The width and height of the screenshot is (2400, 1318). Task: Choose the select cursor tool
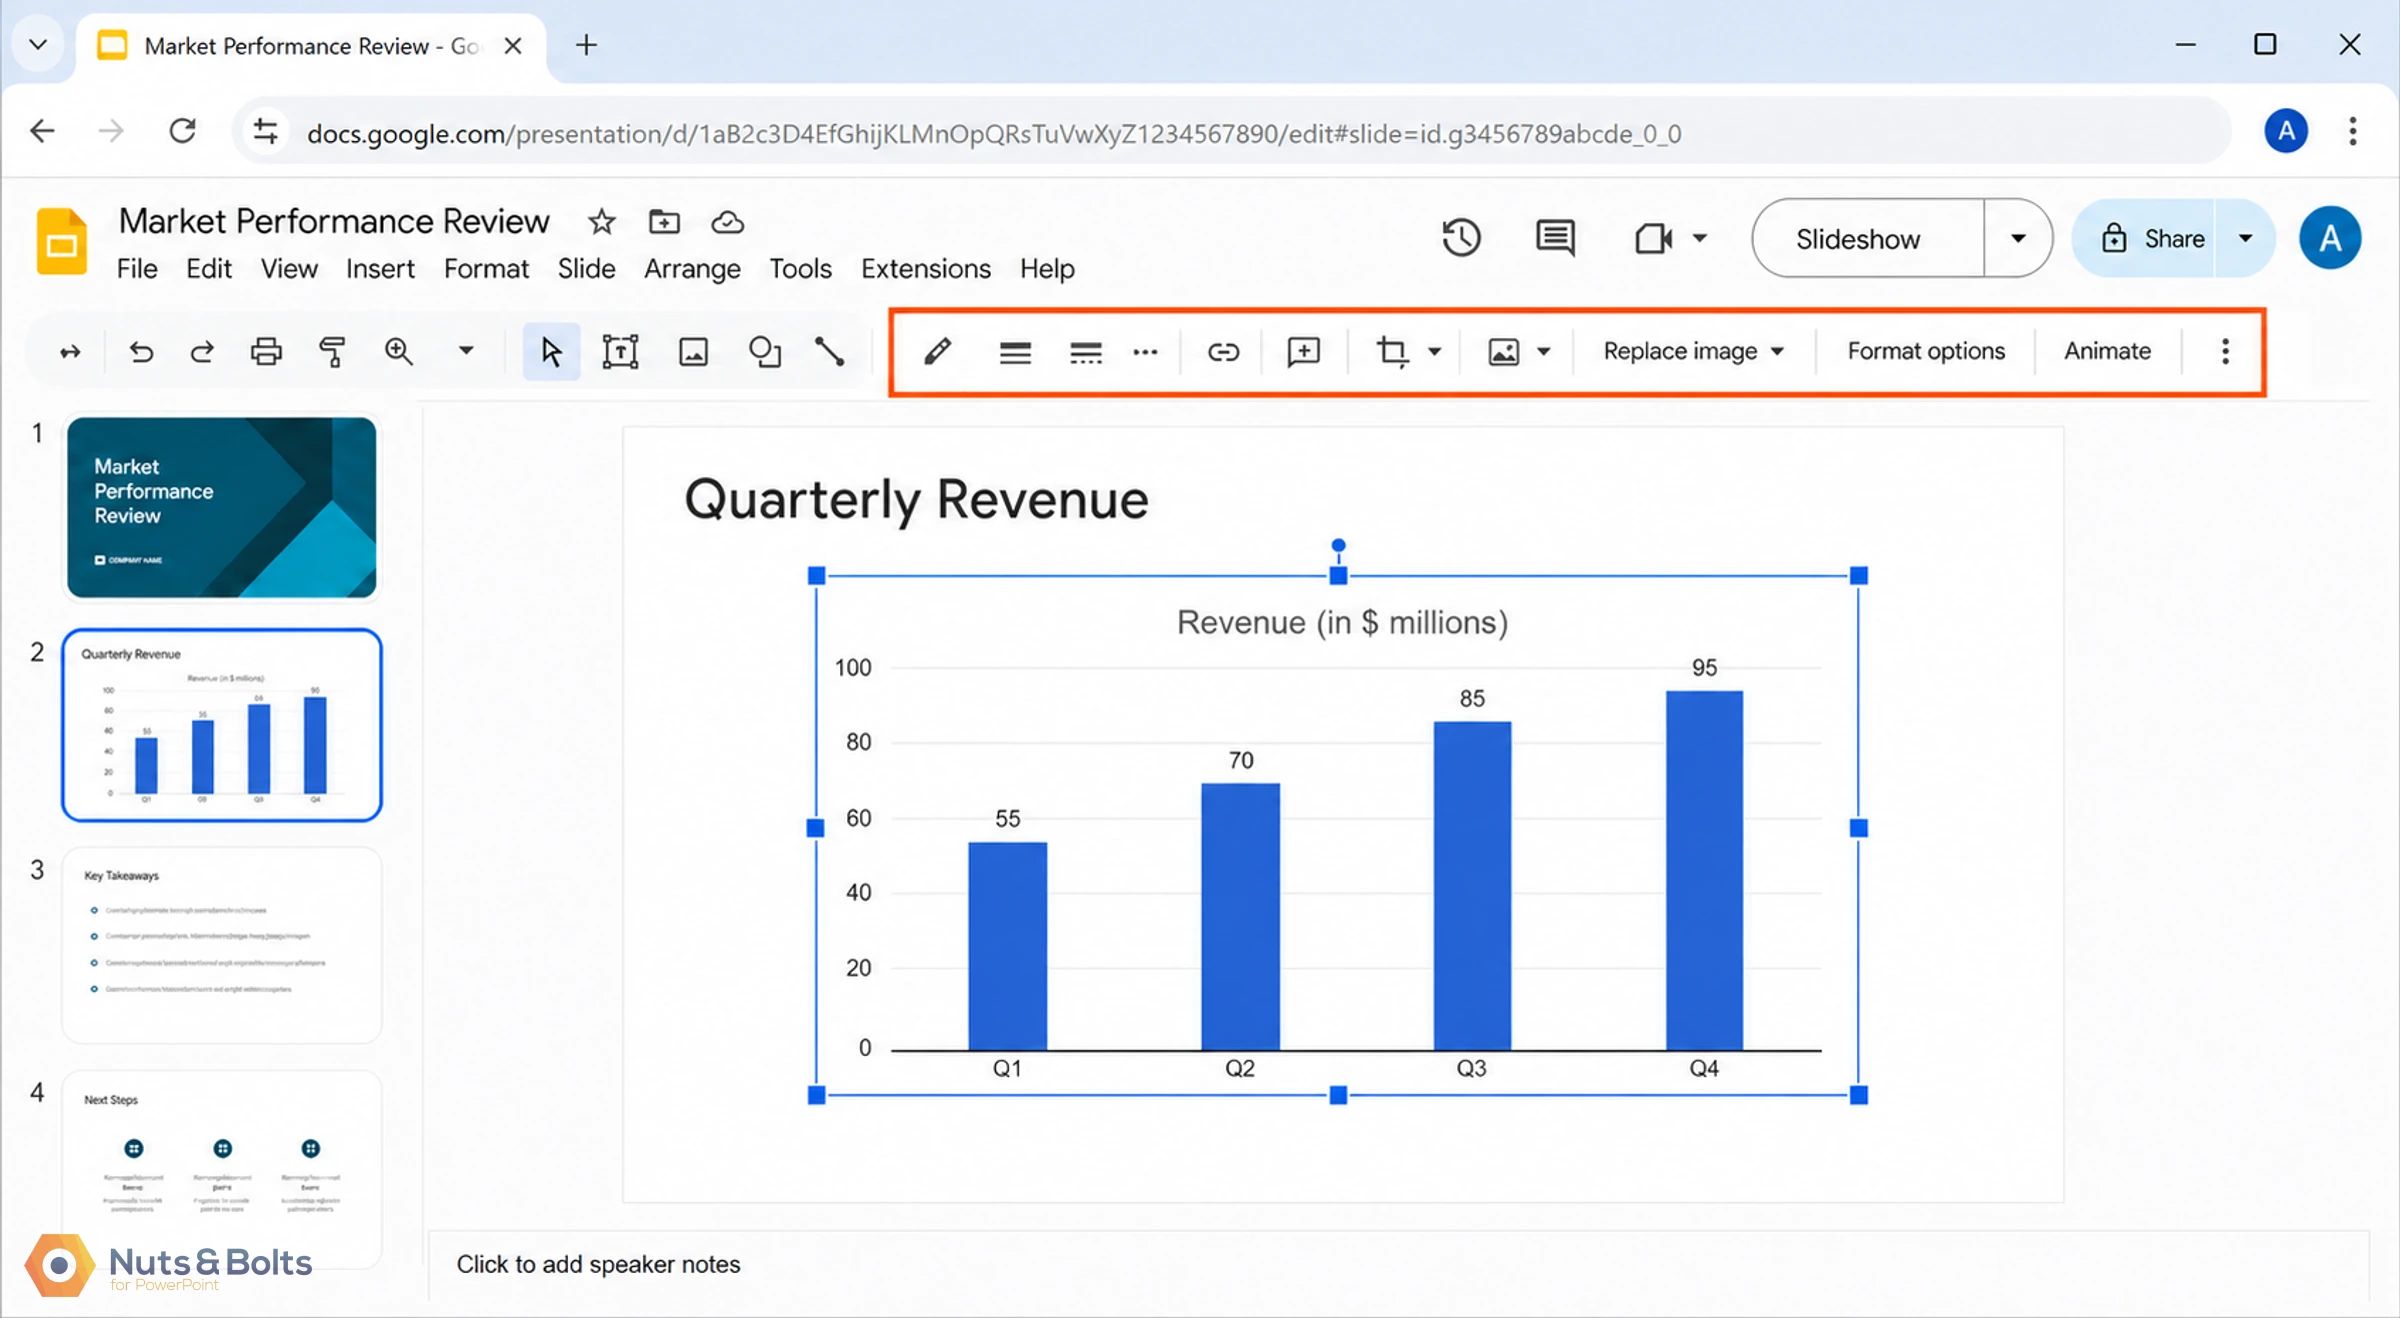[x=551, y=352]
